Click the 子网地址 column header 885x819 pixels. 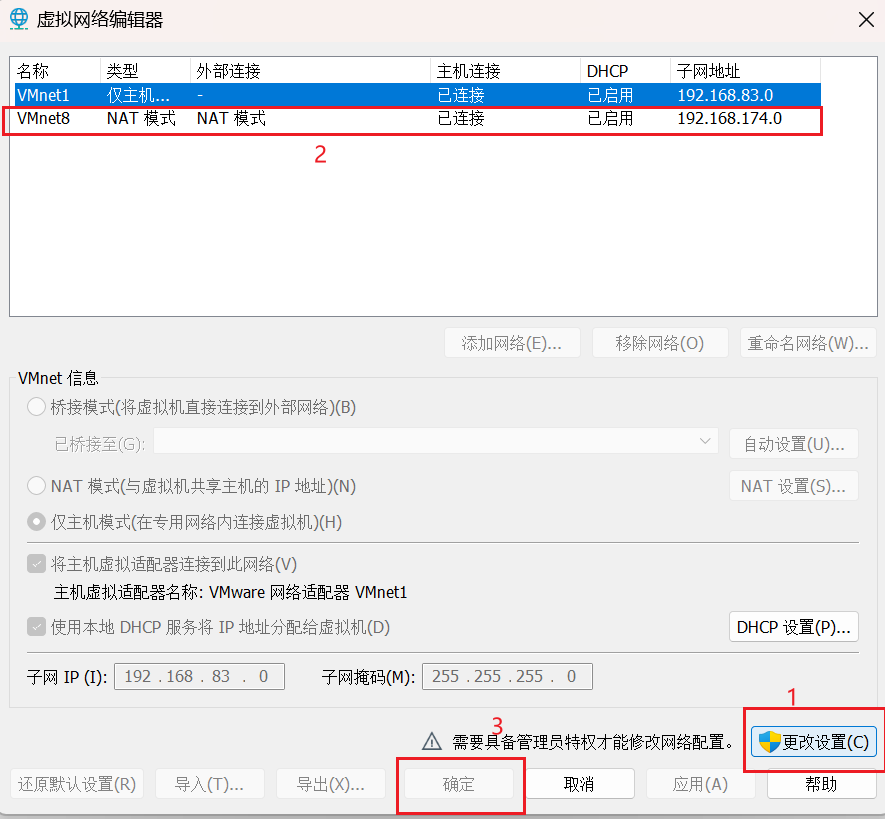(746, 71)
